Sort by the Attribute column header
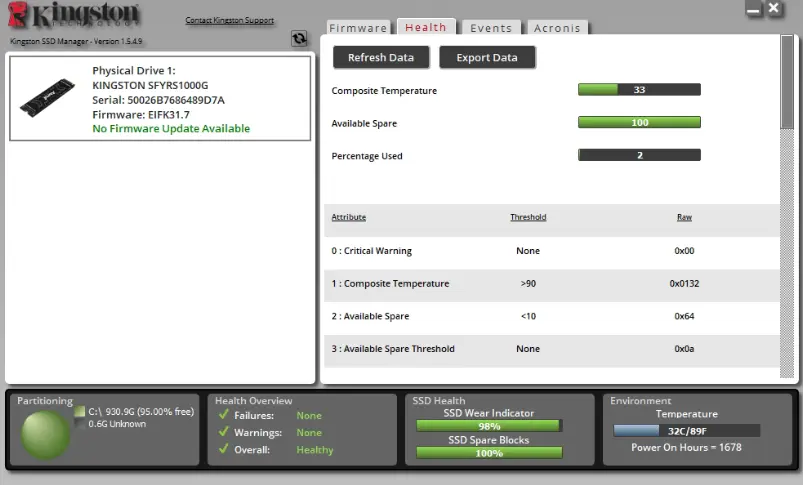803x485 pixels. coord(349,217)
